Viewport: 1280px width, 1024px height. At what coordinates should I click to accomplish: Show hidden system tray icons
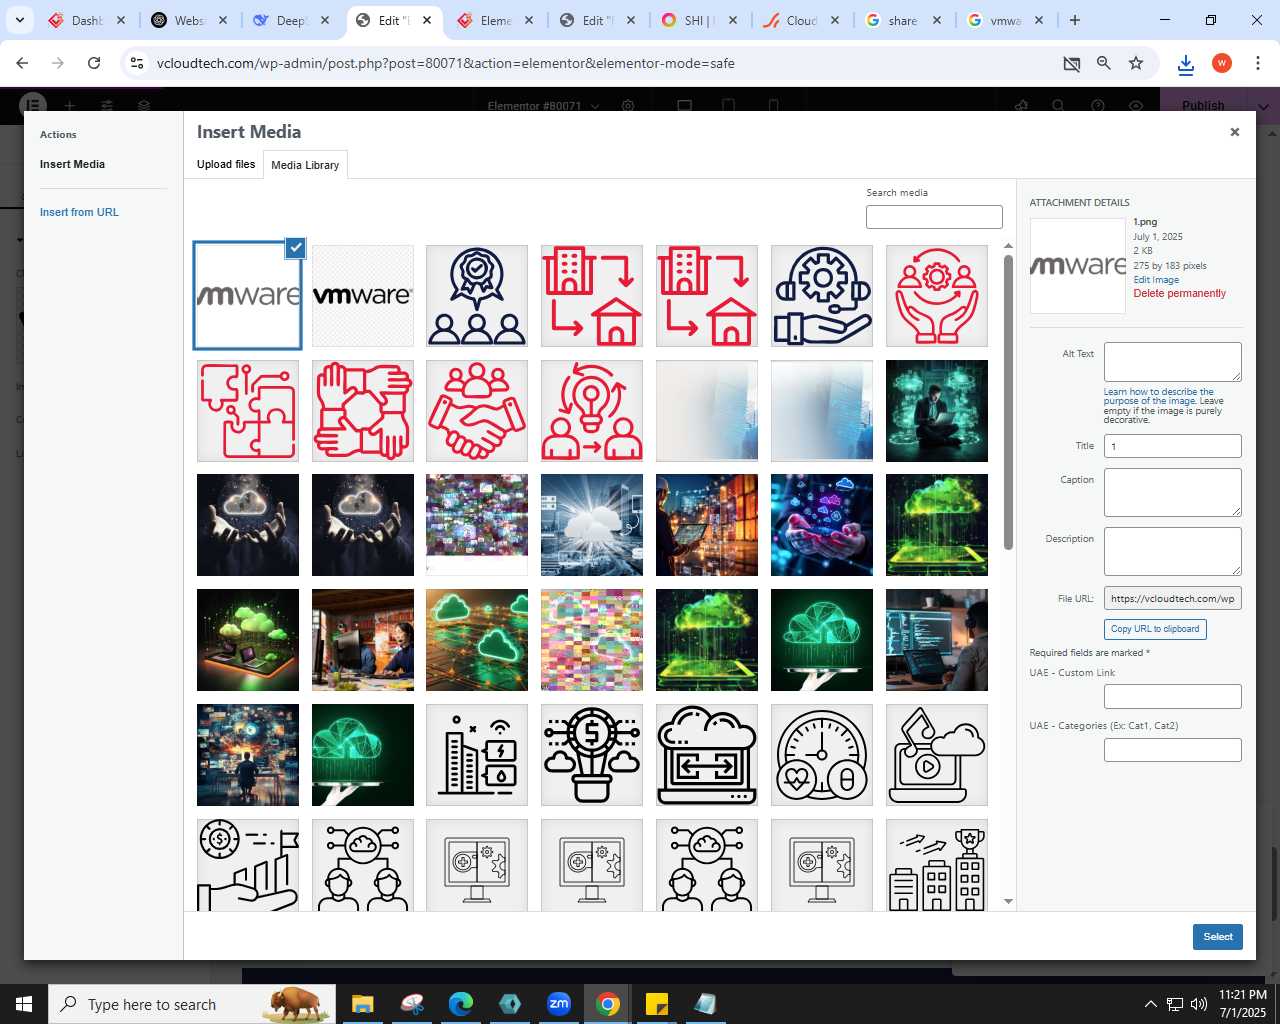(x=1150, y=1004)
